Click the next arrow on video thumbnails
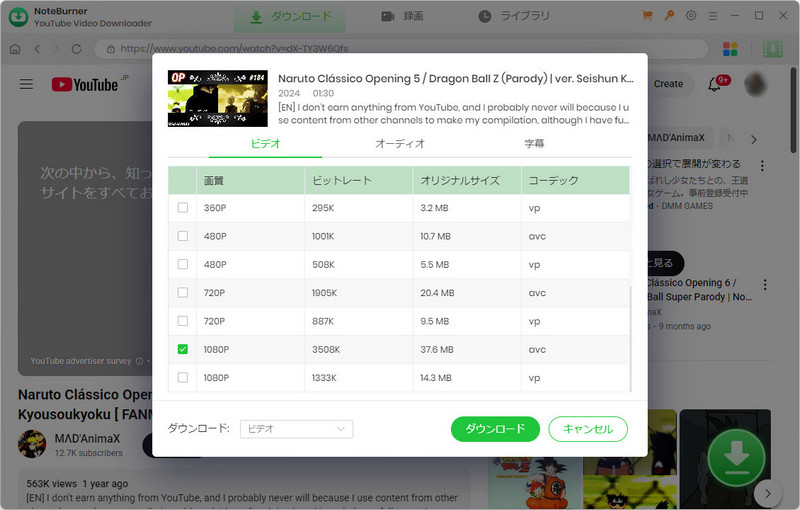Screen dimensions: 800x510 click(767, 493)
